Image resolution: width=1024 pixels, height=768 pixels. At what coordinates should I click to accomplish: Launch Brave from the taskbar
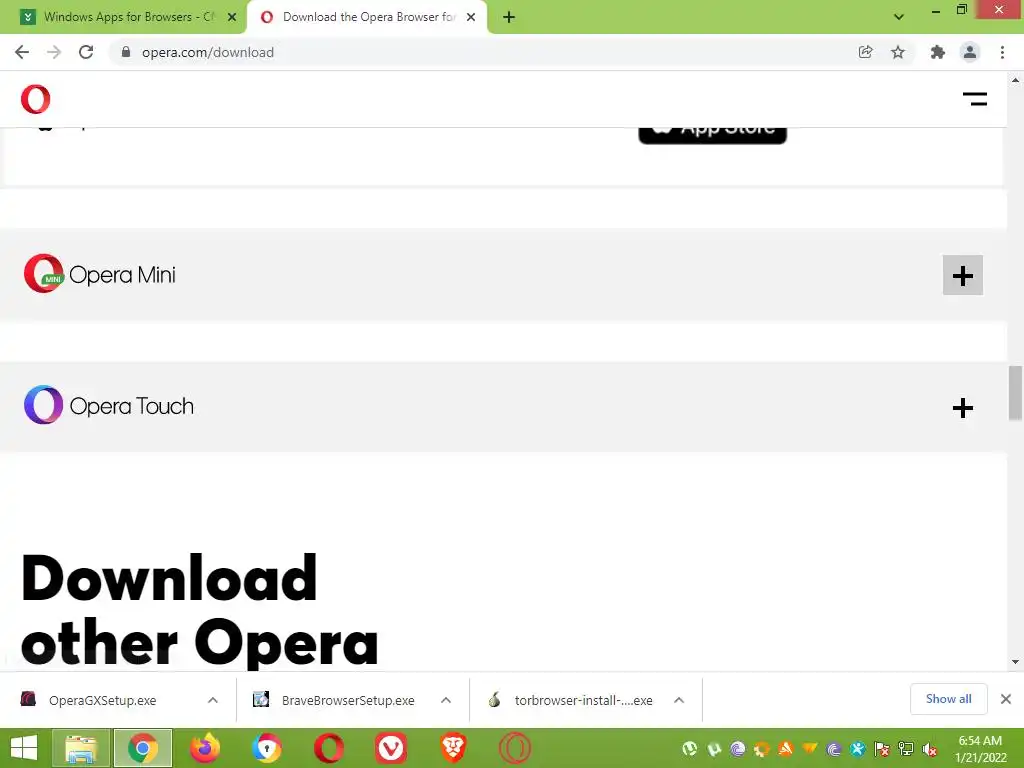coord(453,748)
